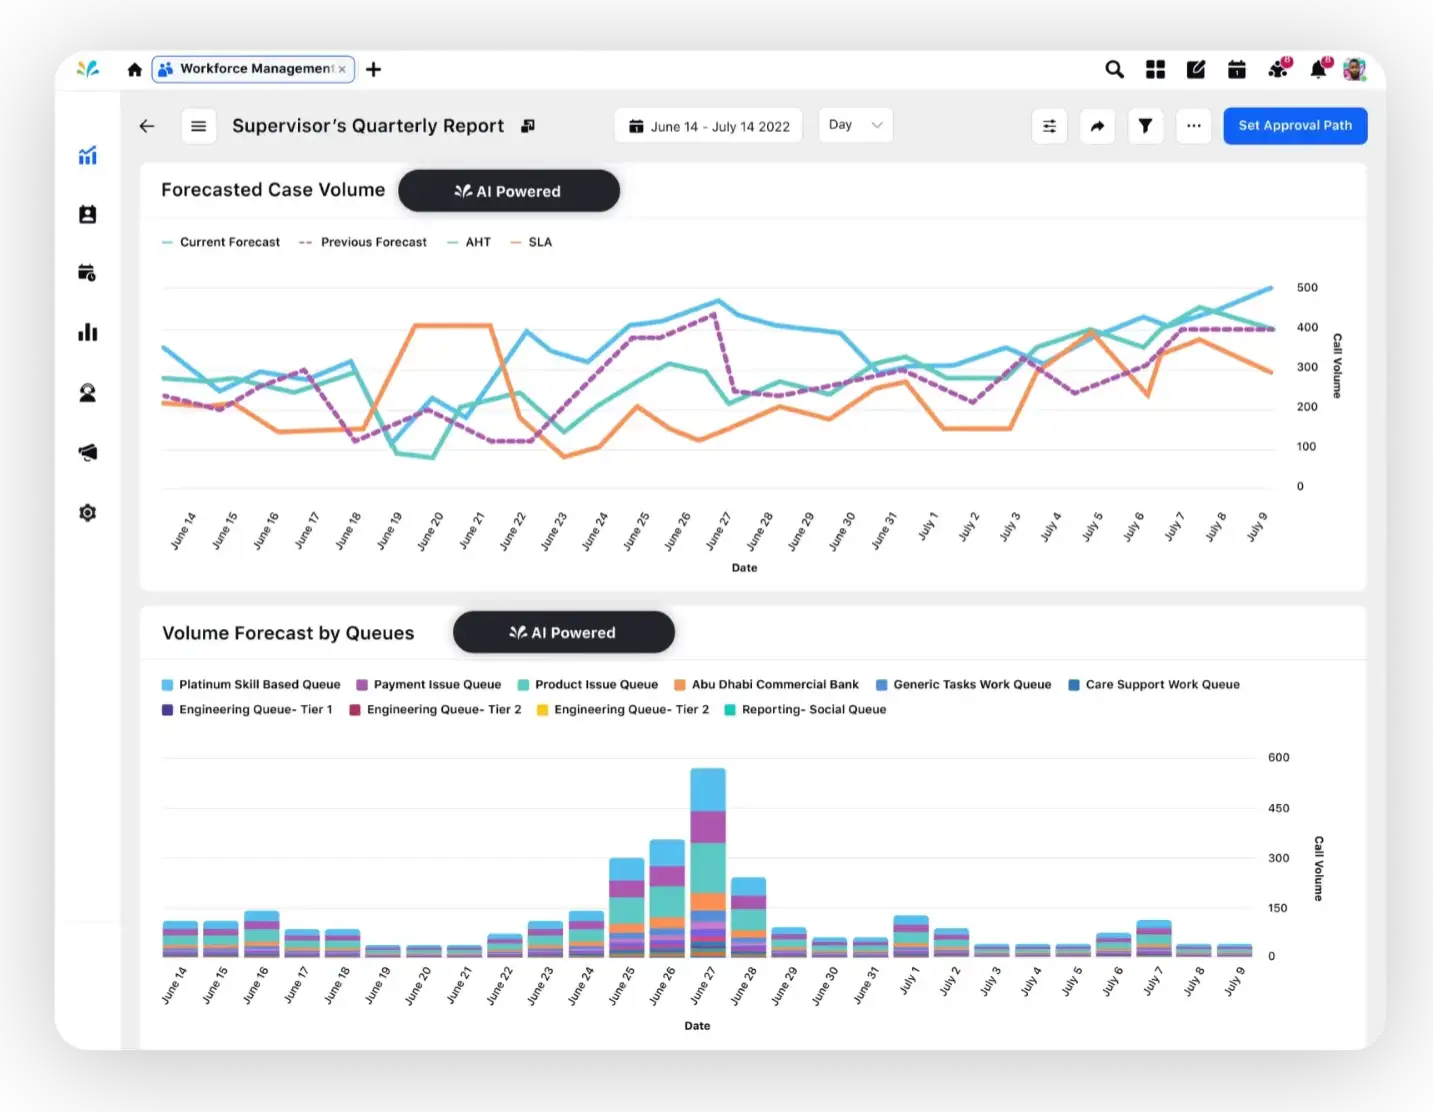1433x1112 pixels.
Task: Open the display settings sliders icon in toolbar
Action: (x=1049, y=126)
